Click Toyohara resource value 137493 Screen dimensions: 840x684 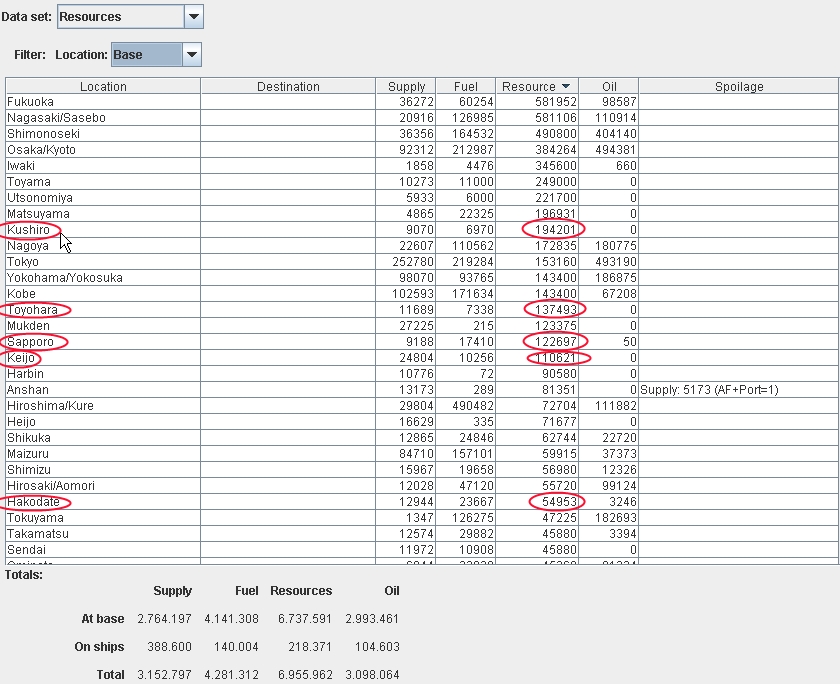pos(556,310)
